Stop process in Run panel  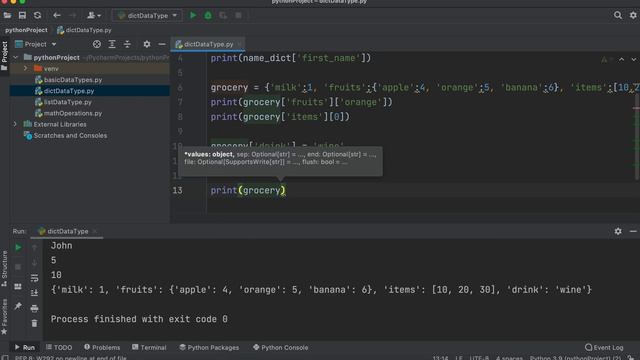[x=18, y=267]
